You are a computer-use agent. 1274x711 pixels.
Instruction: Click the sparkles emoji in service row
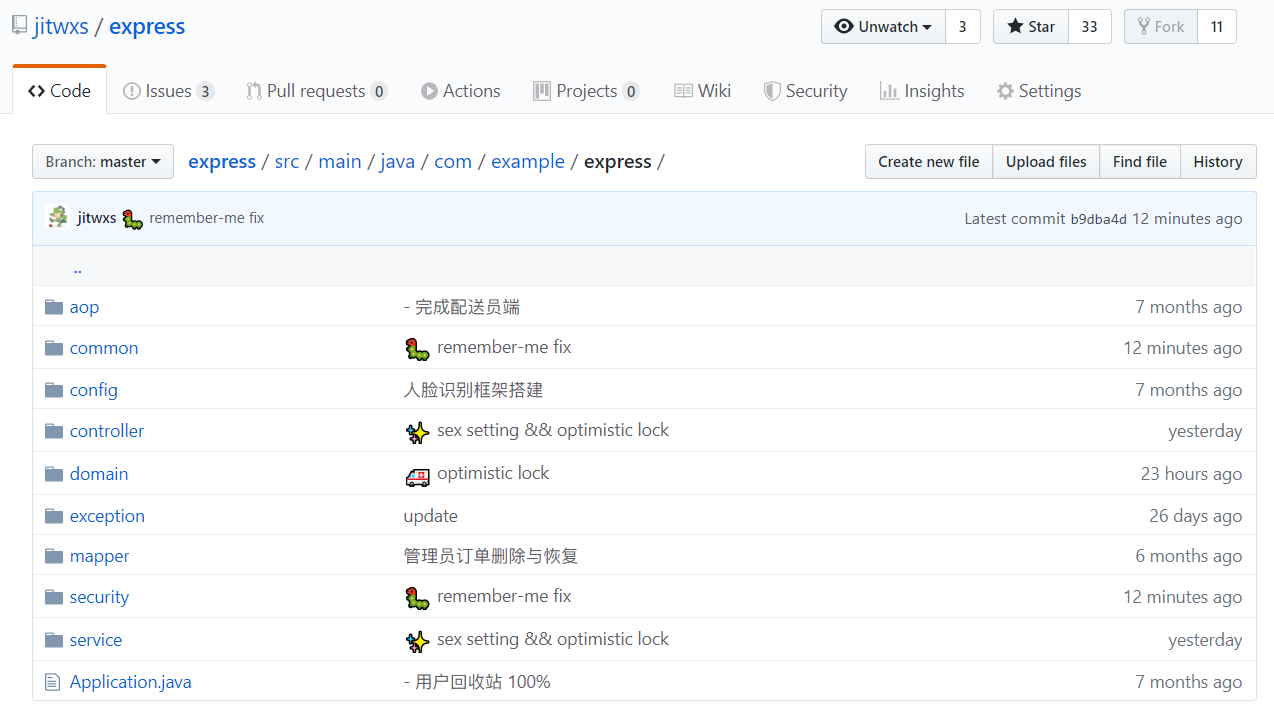(417, 641)
